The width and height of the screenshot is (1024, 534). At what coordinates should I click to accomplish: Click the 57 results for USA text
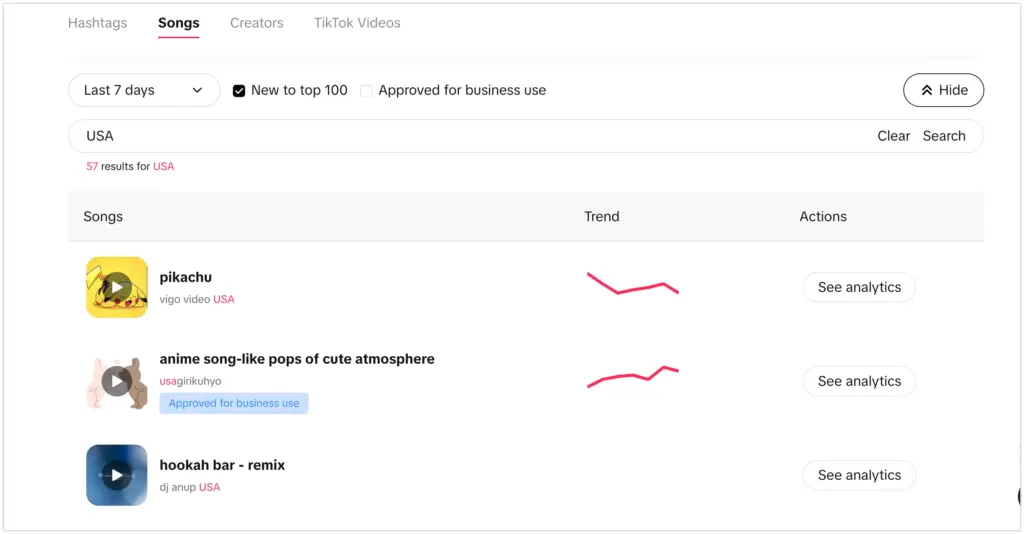pyautogui.click(x=130, y=166)
